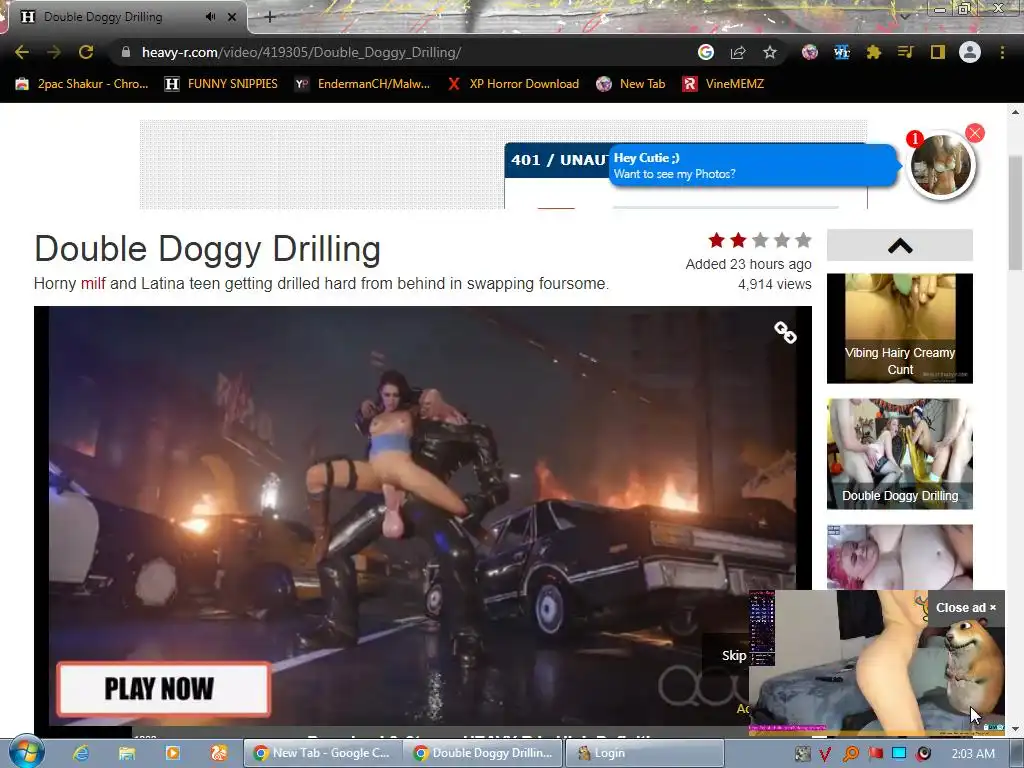
Task: Collapse the related videos sidebar chevron
Action: pyautogui.click(x=900, y=246)
